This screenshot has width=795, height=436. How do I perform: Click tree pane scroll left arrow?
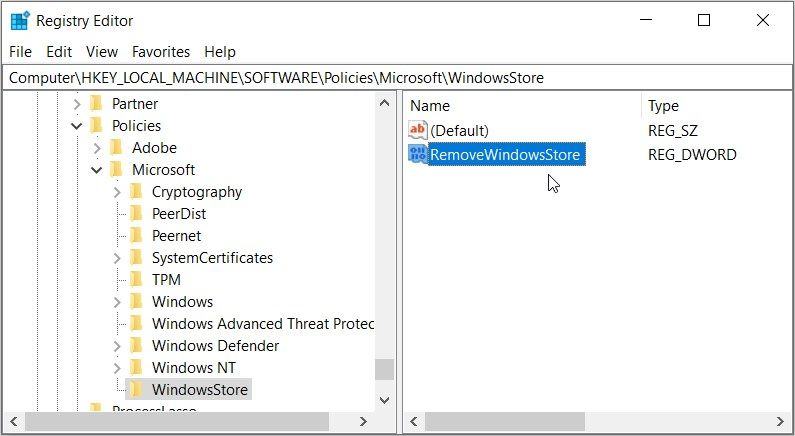[x=14, y=421]
